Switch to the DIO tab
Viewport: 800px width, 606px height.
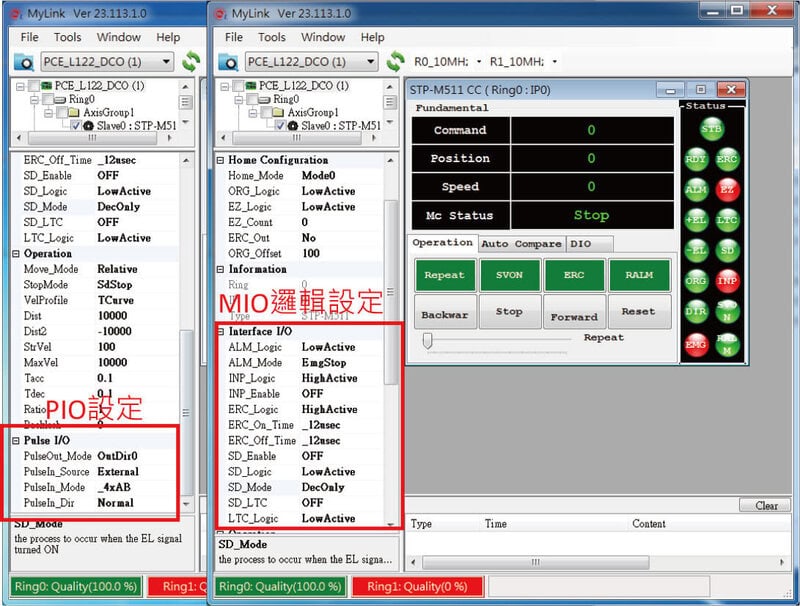click(589, 244)
